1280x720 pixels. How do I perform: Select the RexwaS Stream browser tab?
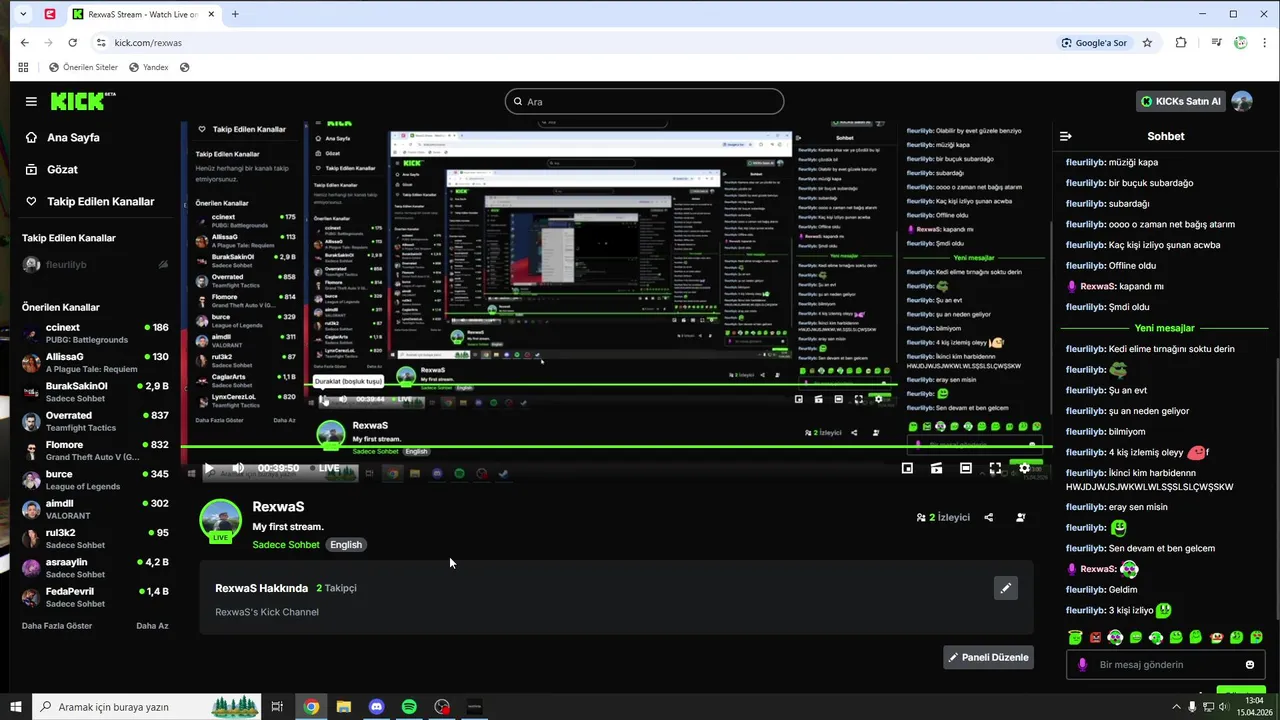[144, 14]
